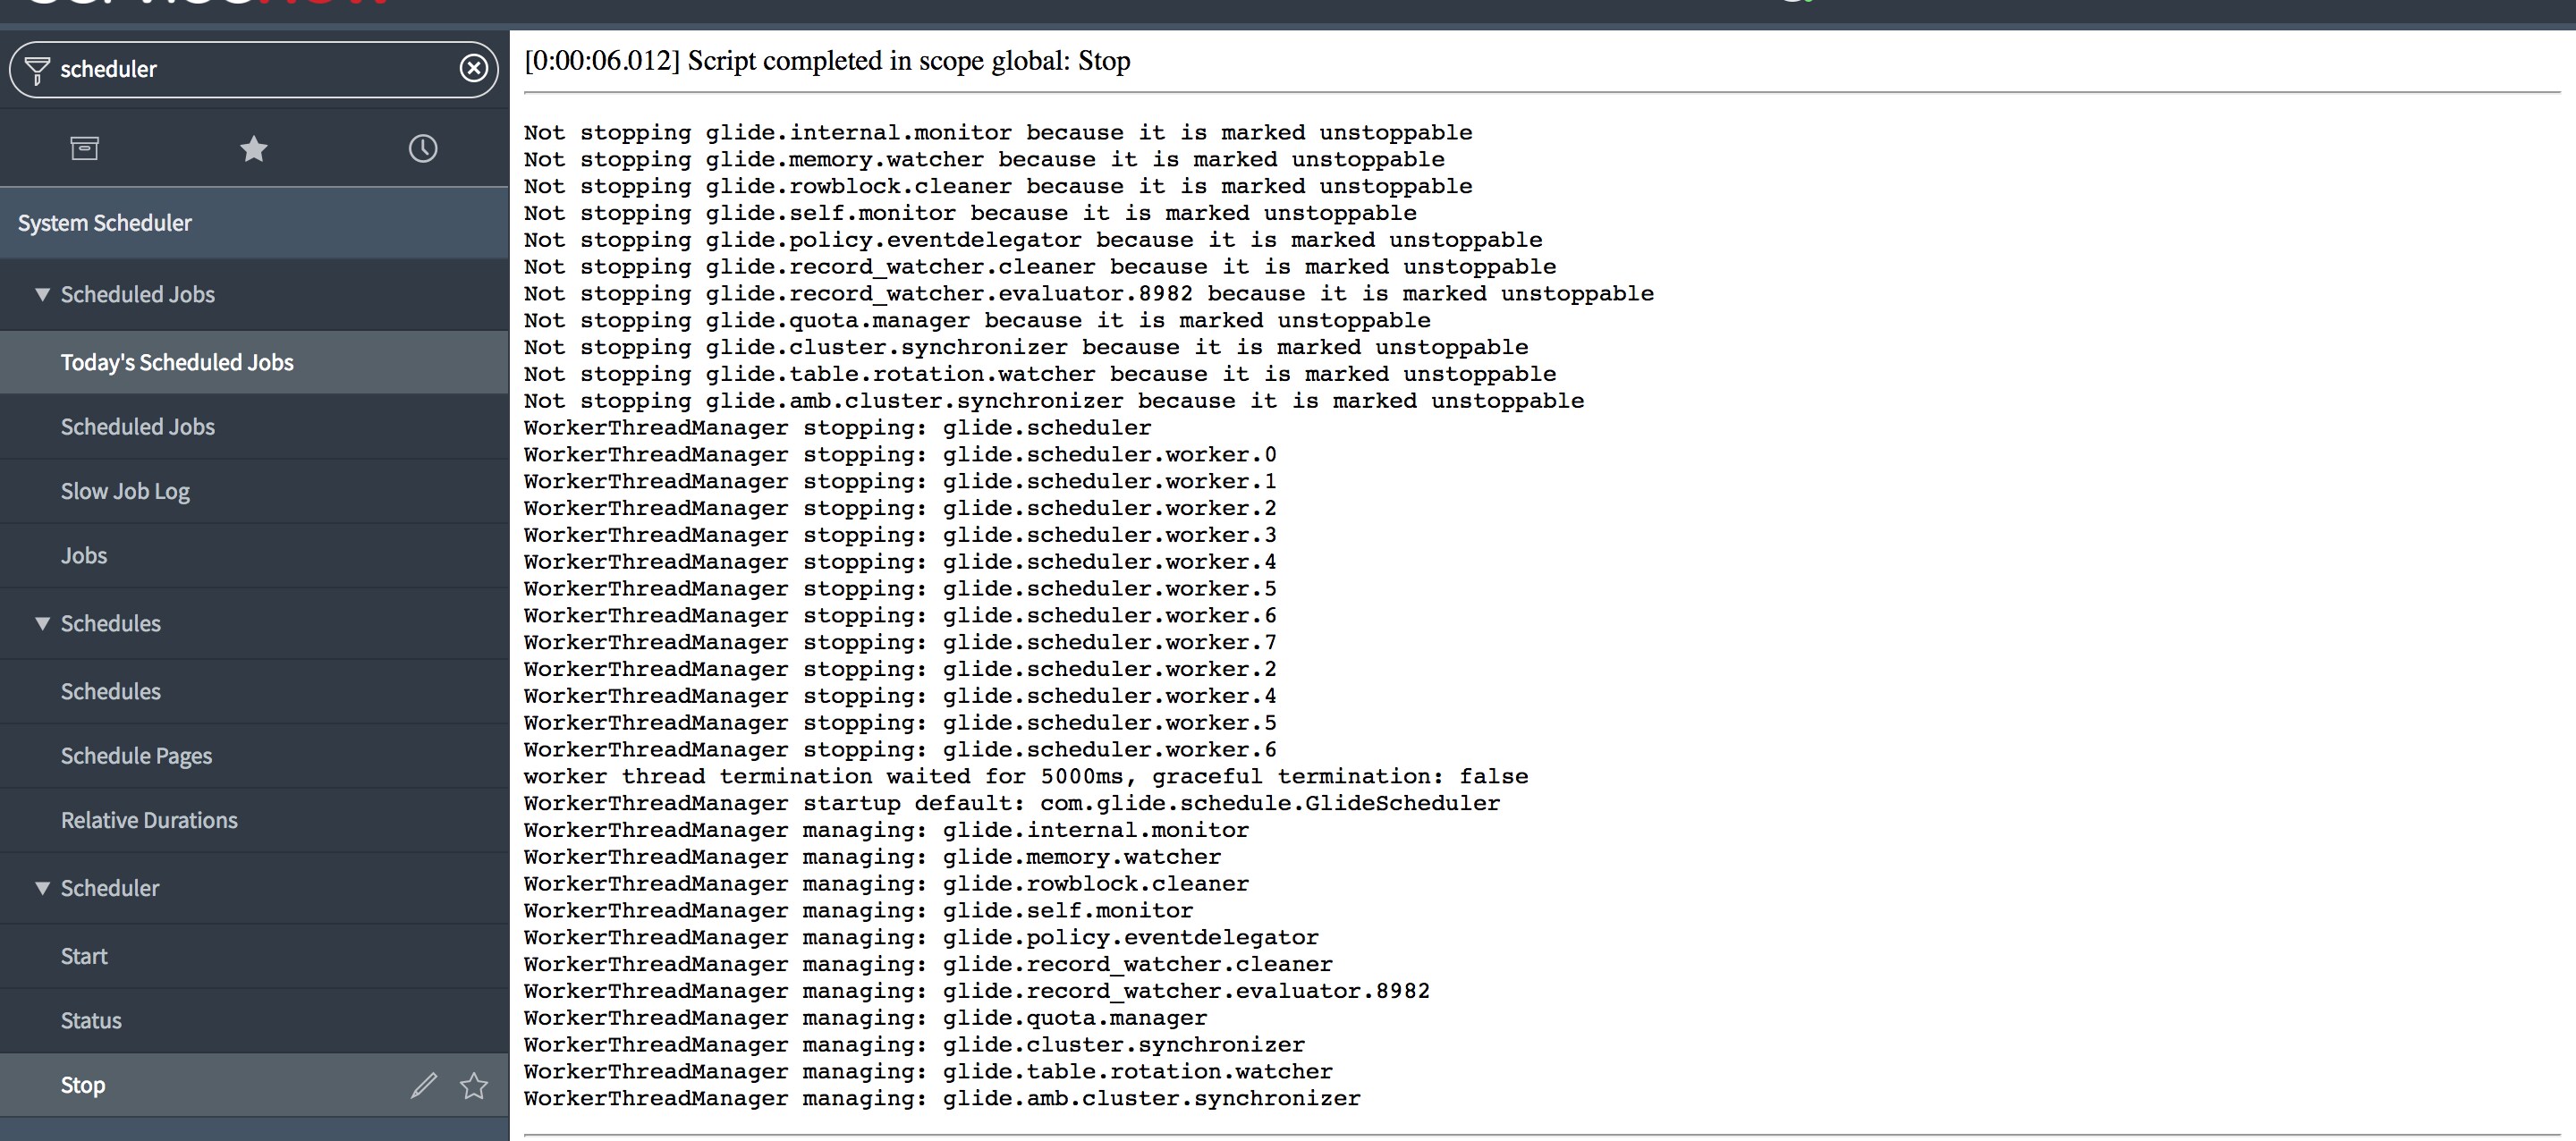Click 'managing: glide.table.rotation.watcher' log line
The width and height of the screenshot is (2576, 1141).
[x=928, y=1071]
